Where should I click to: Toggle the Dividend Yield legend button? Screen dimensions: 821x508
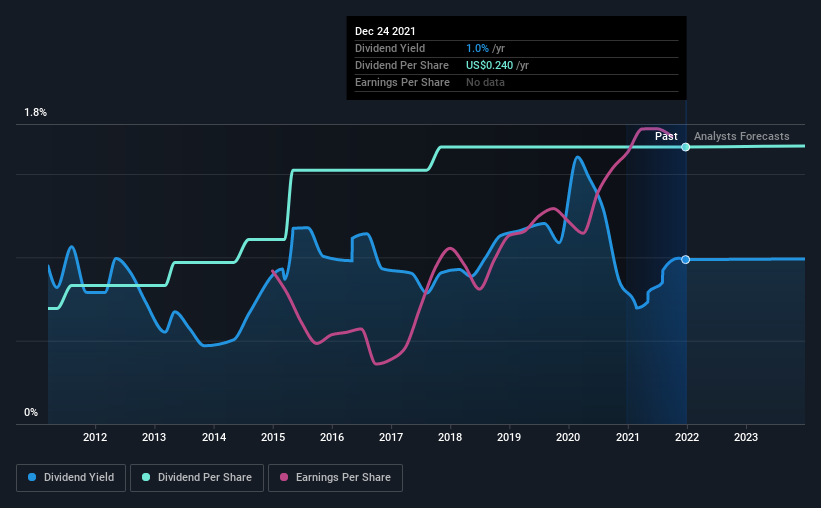(71, 478)
